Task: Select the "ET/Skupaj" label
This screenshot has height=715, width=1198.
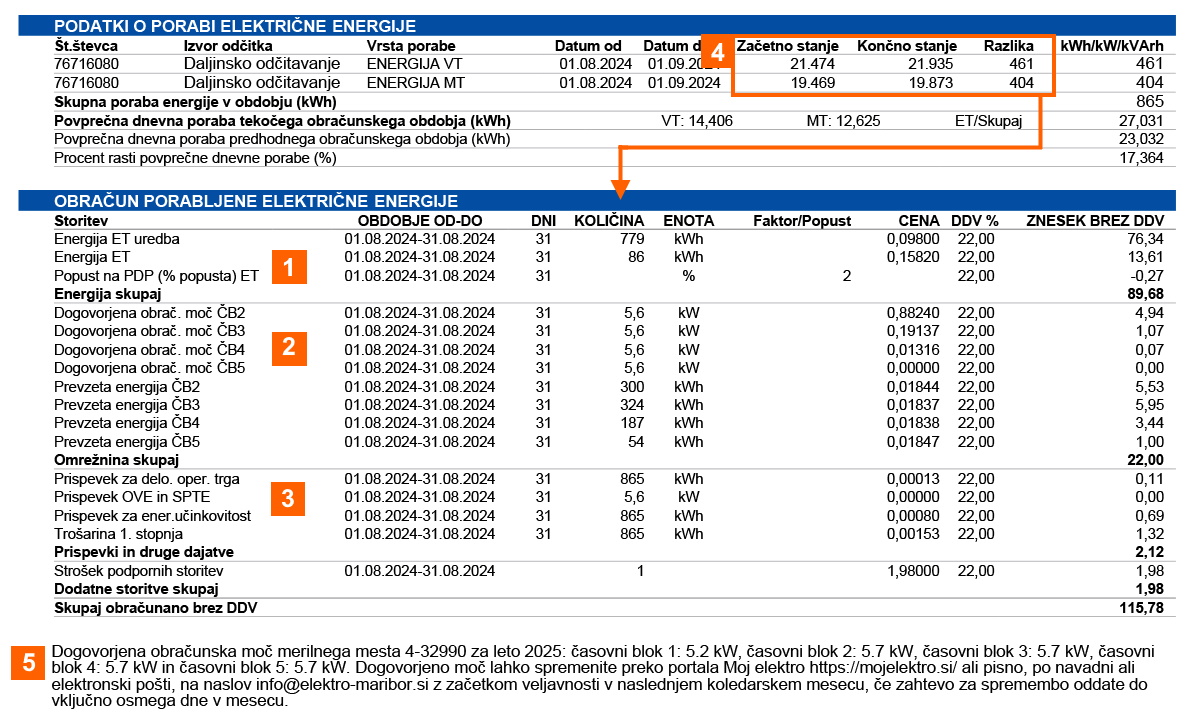Action: 989,121
